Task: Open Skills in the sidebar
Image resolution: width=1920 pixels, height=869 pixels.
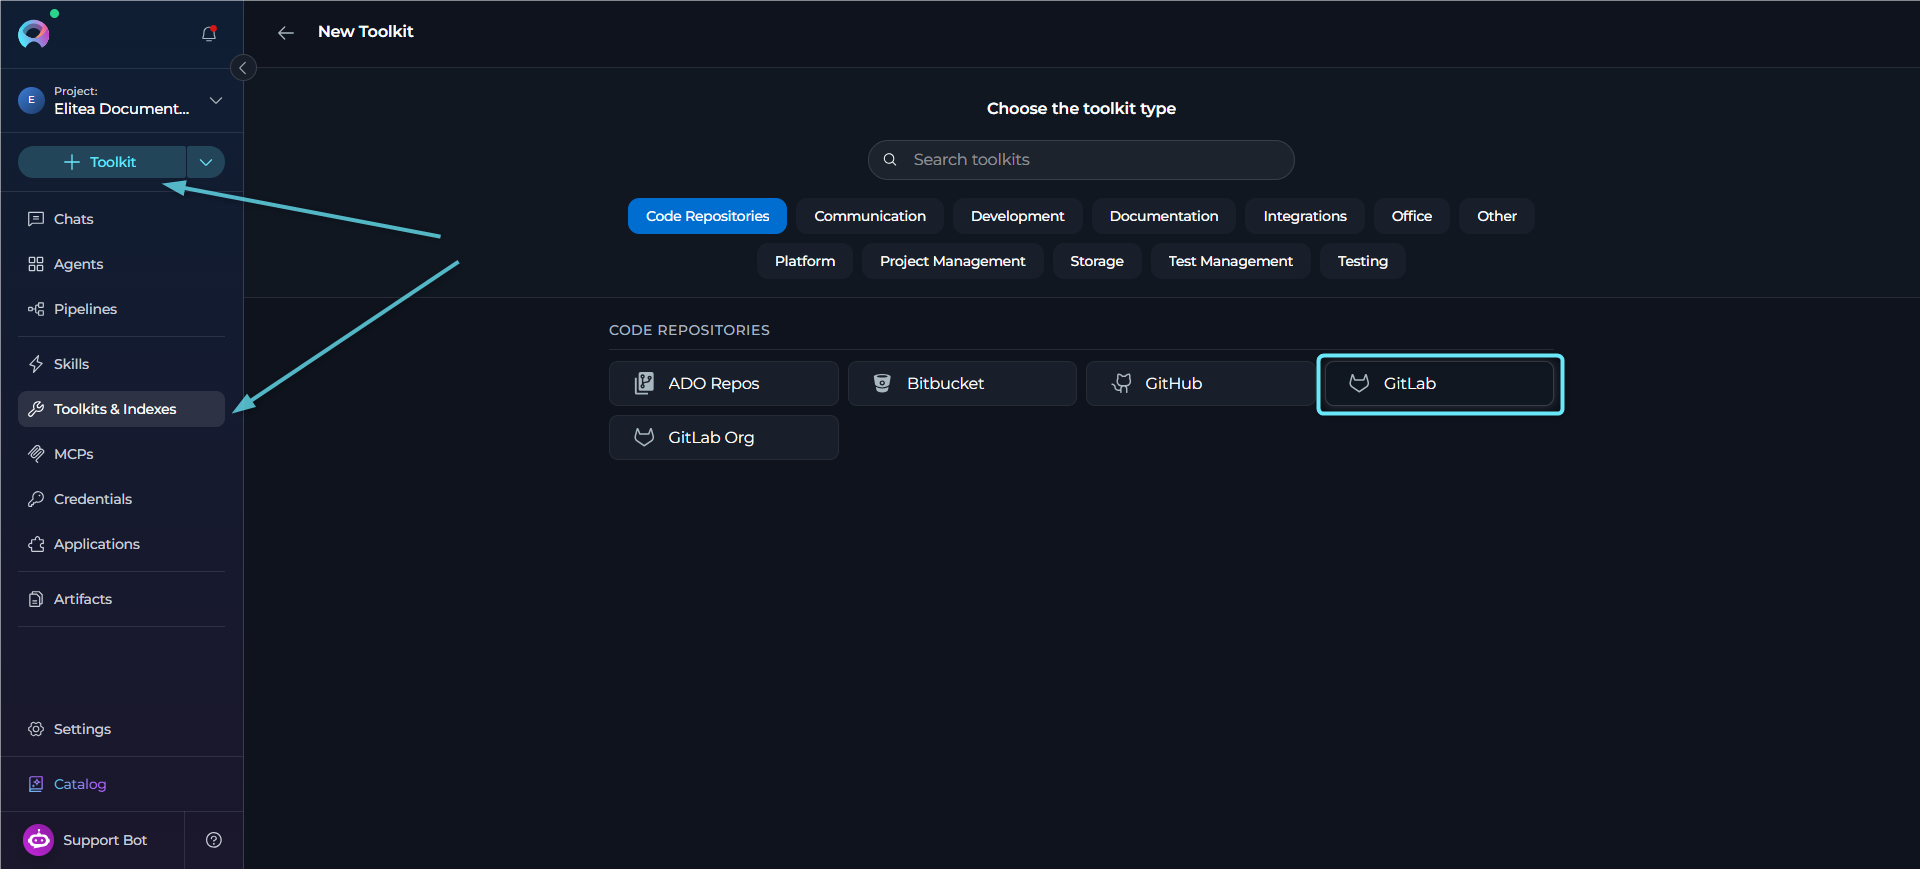Action: pyautogui.click(x=121, y=364)
